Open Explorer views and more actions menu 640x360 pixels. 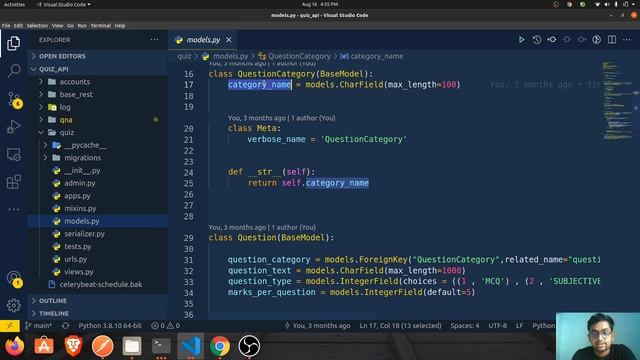tap(154, 40)
